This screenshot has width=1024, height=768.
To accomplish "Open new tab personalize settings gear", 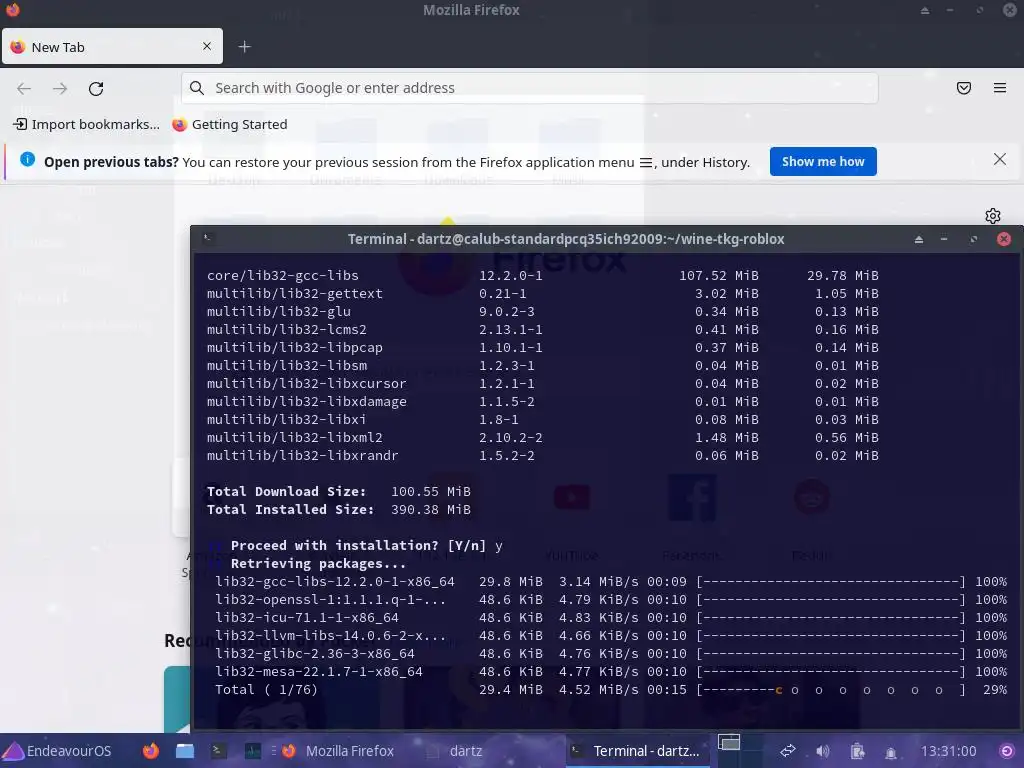I will tap(993, 216).
